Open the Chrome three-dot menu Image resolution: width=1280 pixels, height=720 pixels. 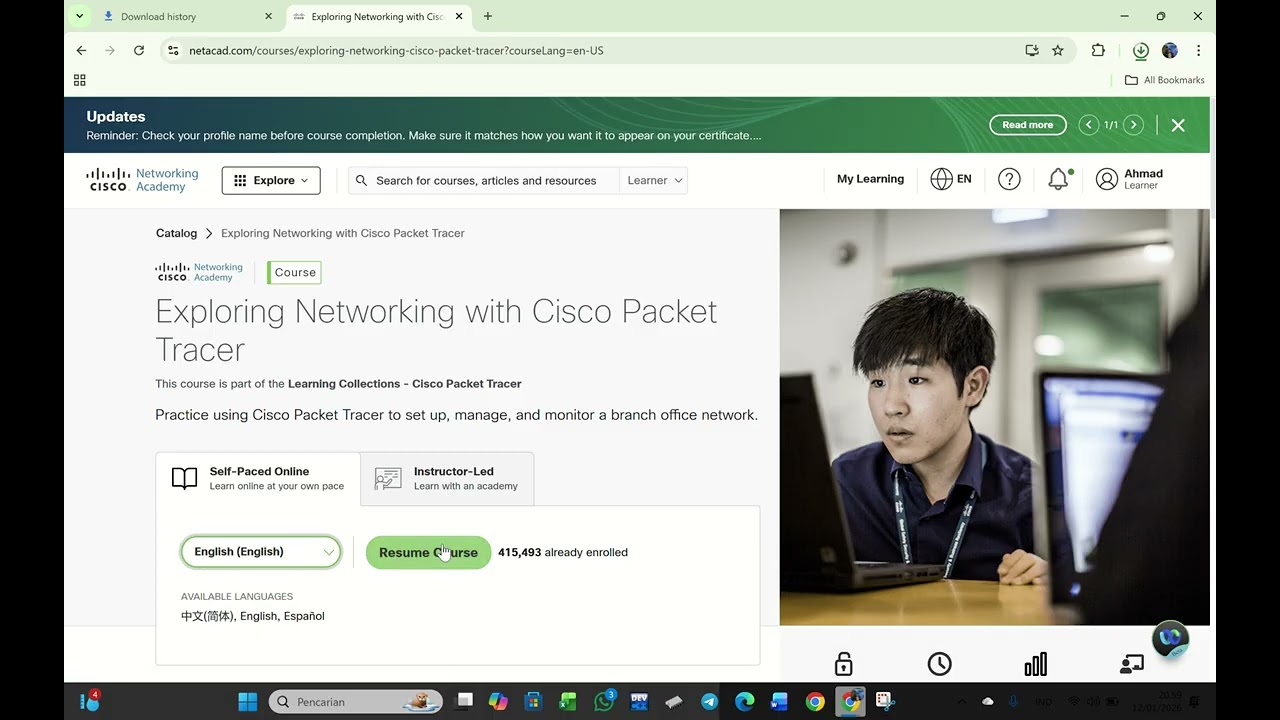1198,50
